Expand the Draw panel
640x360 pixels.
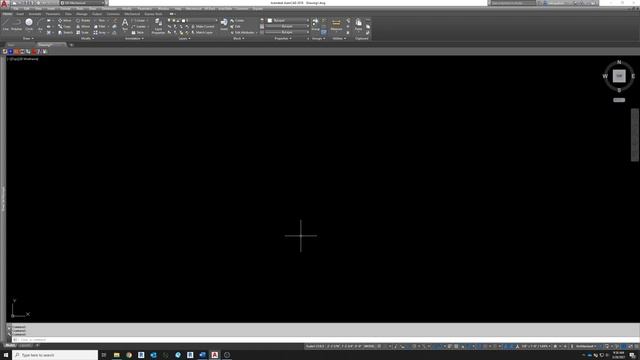pyautogui.click(x=28, y=38)
